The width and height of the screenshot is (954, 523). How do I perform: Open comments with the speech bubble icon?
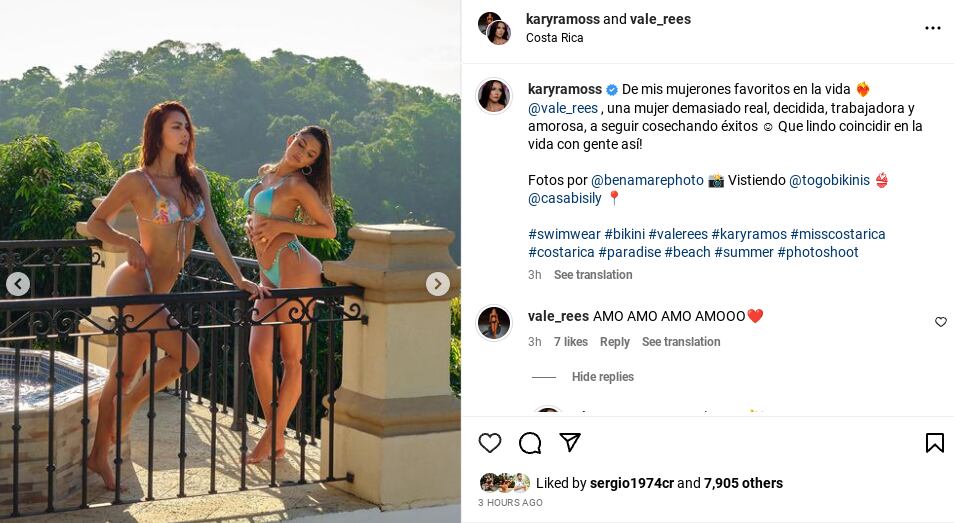coord(530,443)
